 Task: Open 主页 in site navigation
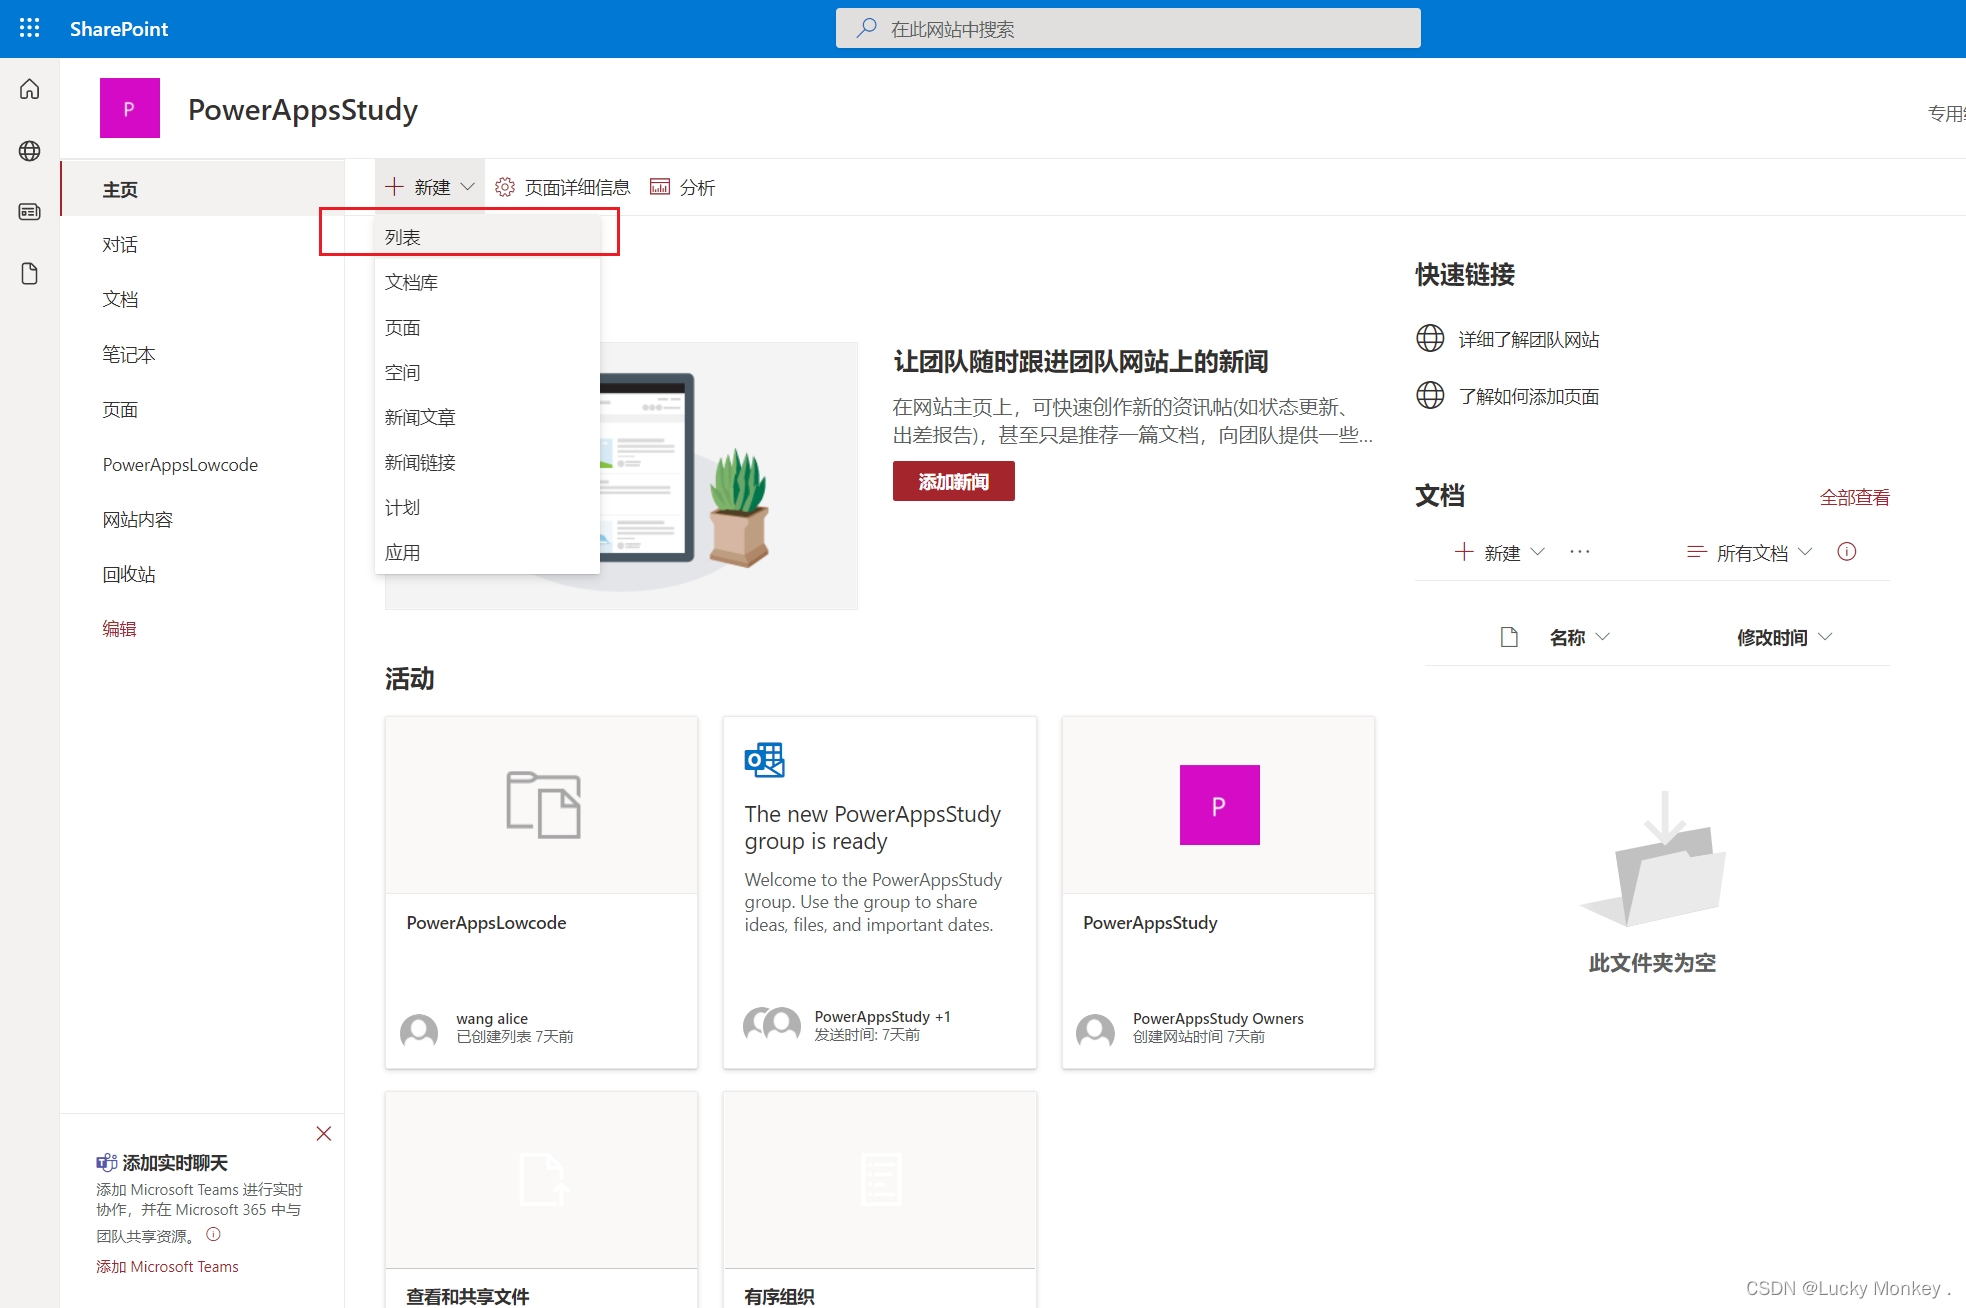tap(202, 189)
